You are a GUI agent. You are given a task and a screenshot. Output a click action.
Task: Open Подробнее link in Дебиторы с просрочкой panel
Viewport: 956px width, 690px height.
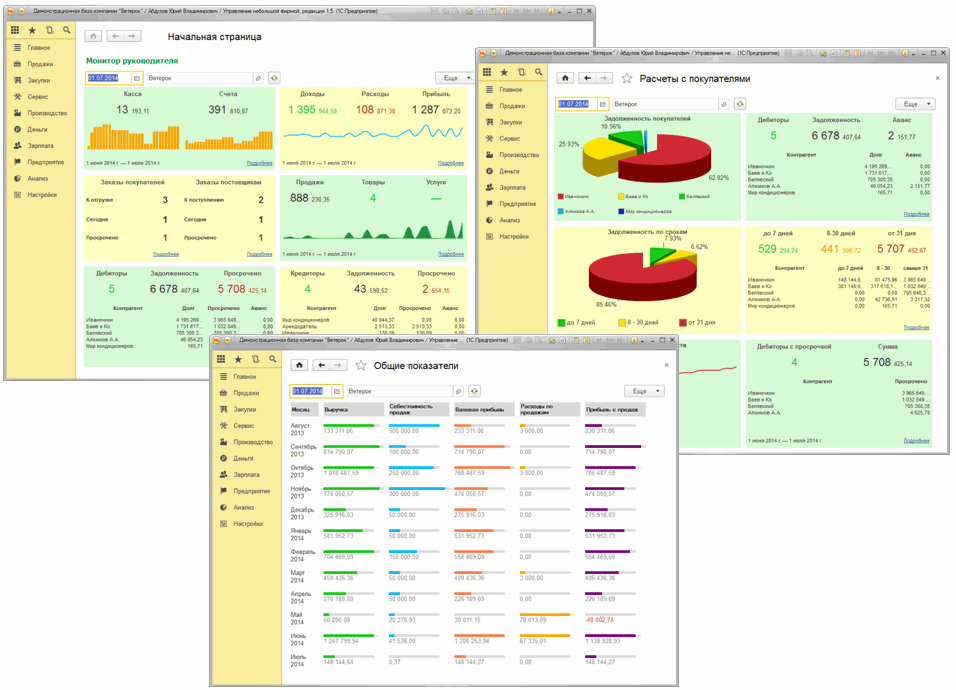point(916,441)
